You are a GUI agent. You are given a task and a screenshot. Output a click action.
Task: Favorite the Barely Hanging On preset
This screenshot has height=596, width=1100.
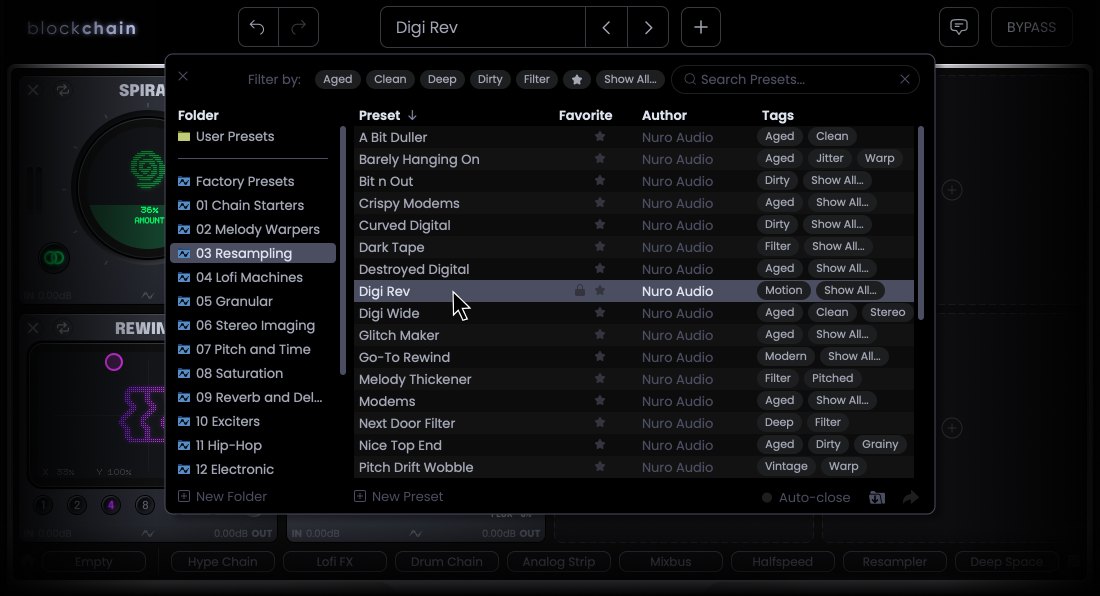[x=600, y=158]
